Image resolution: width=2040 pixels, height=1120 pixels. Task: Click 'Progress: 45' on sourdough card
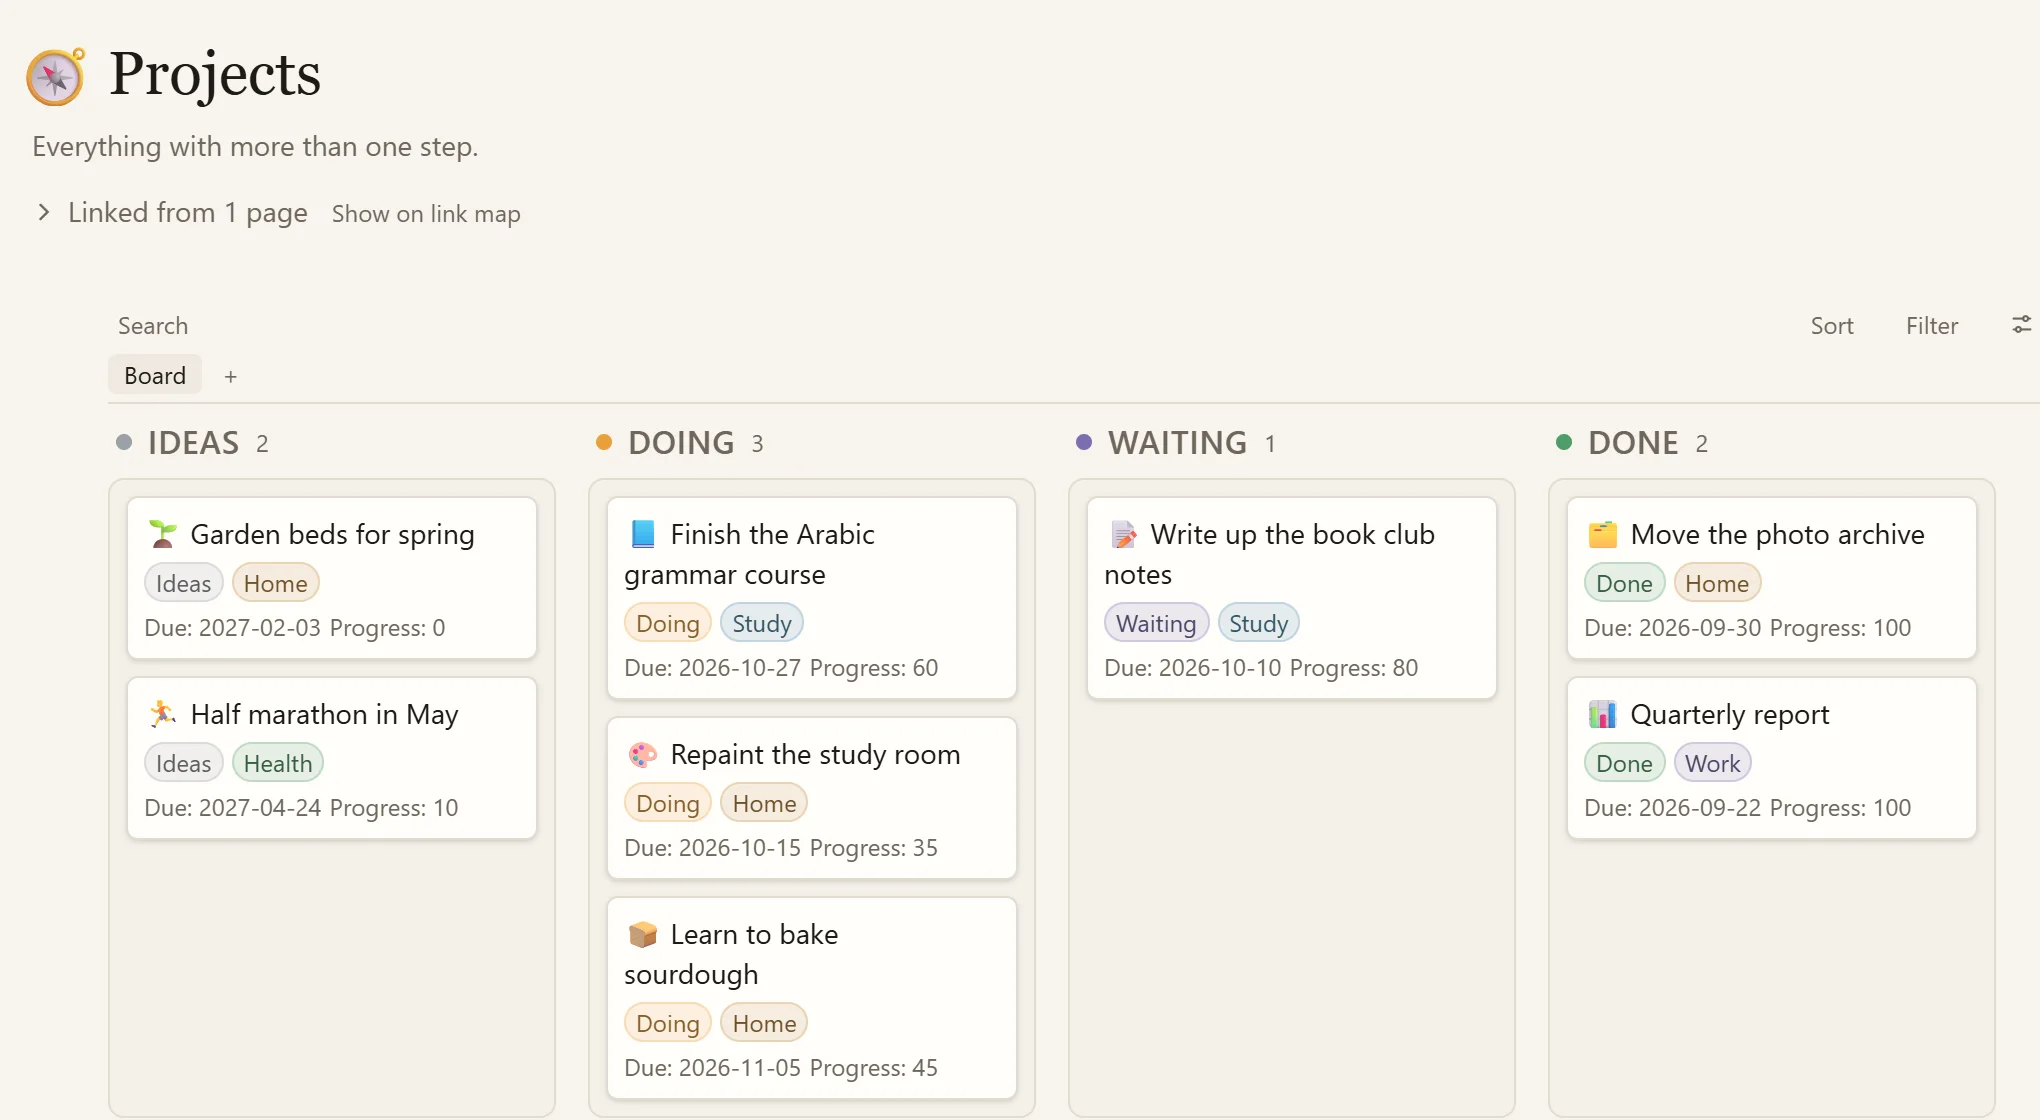[874, 1068]
